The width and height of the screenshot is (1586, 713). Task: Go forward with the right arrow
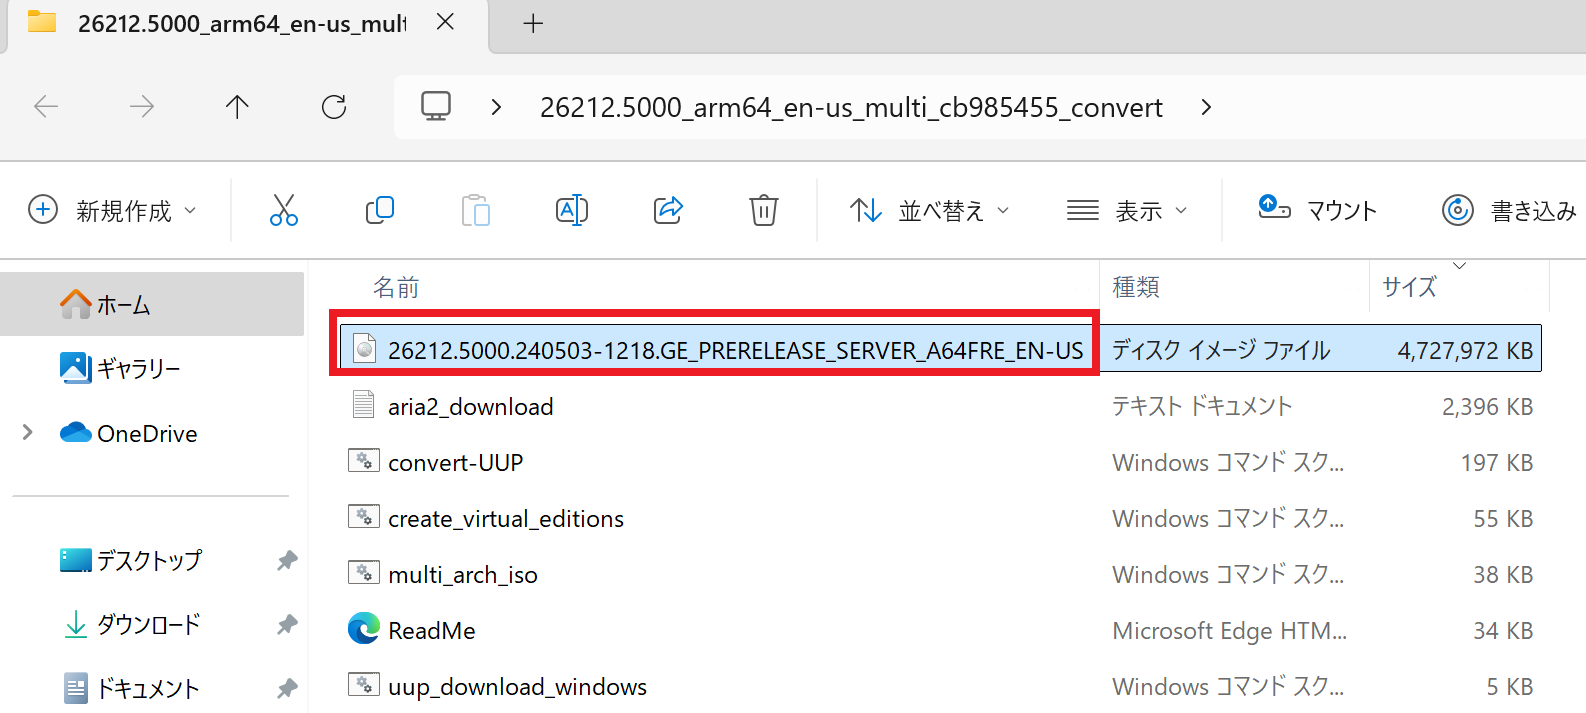click(142, 106)
